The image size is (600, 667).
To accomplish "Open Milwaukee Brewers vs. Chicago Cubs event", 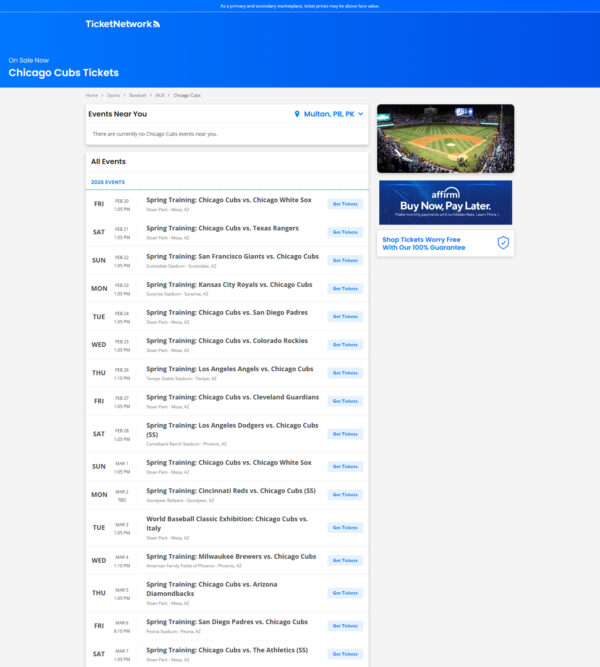I will coord(231,556).
